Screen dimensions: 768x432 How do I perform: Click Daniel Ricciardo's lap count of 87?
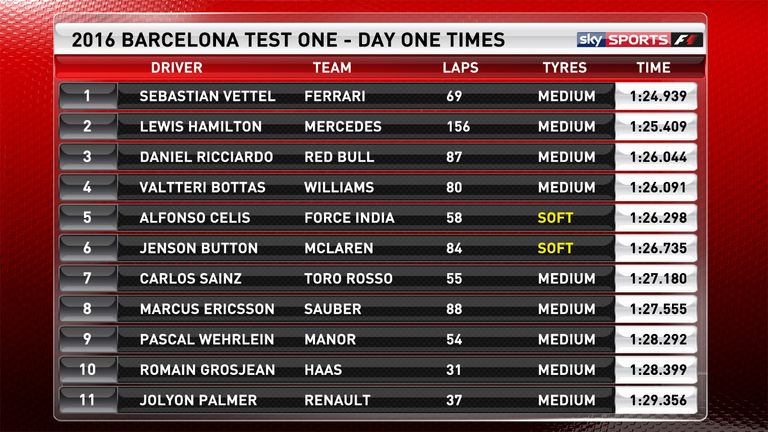[x=454, y=157]
